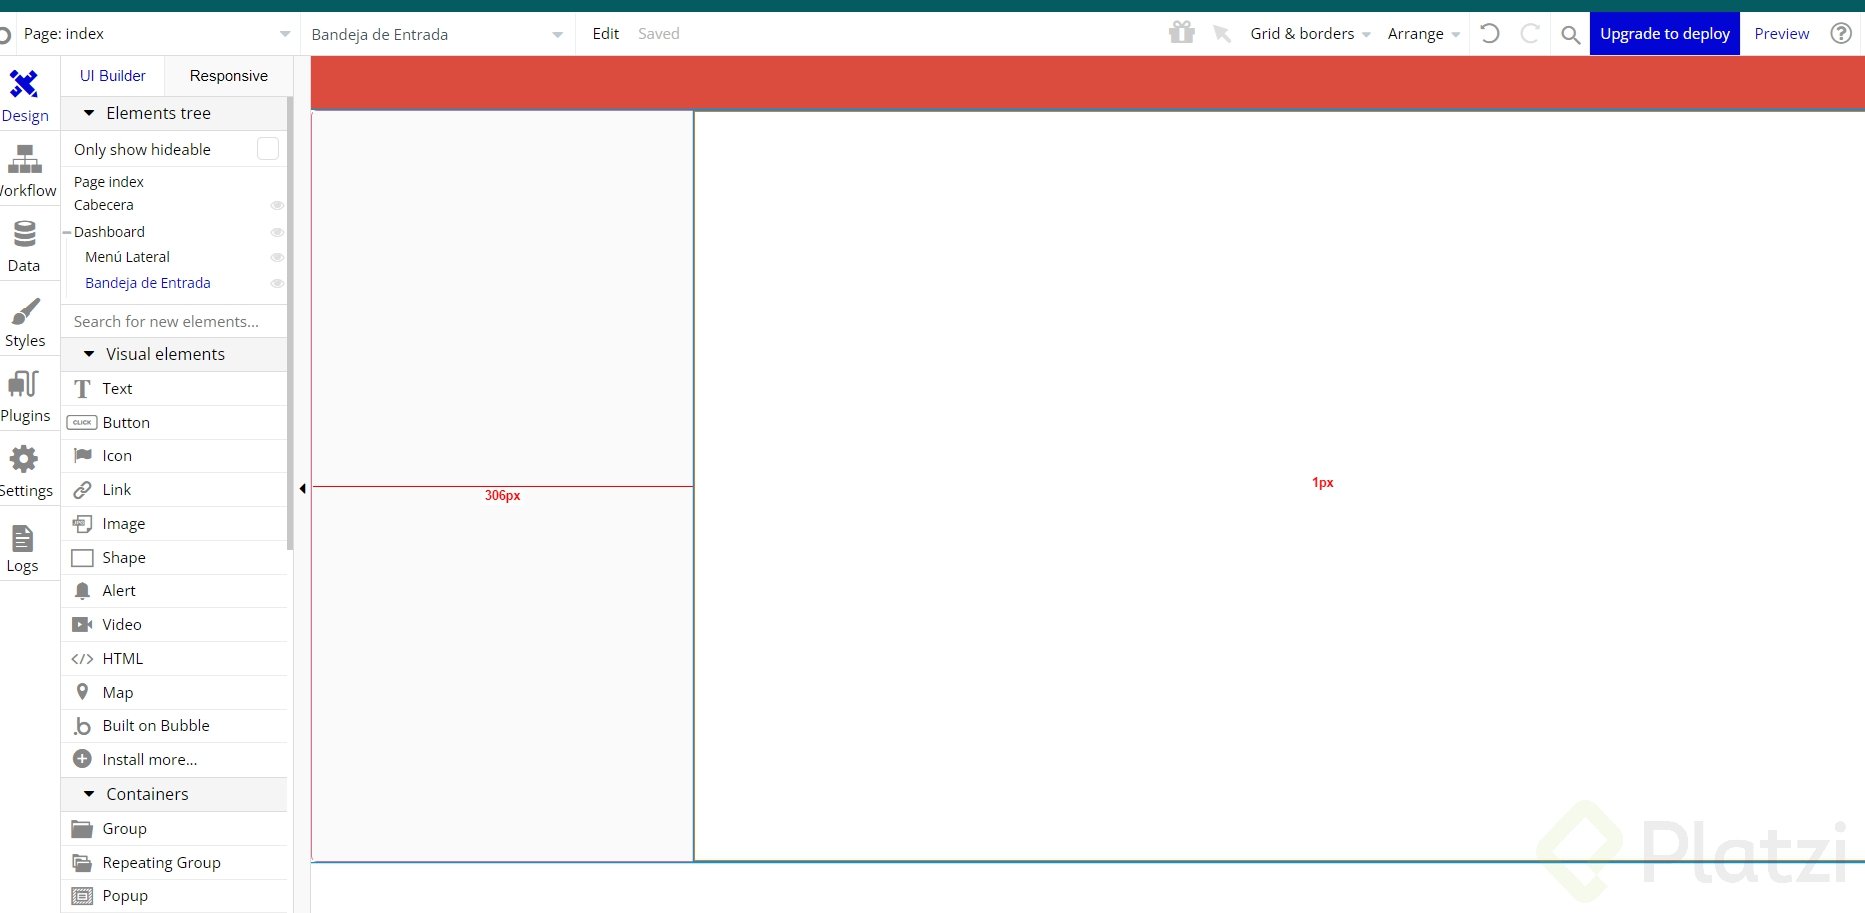Select the Repeating Group container
Screen dimensions: 1865x913
click(175, 863)
